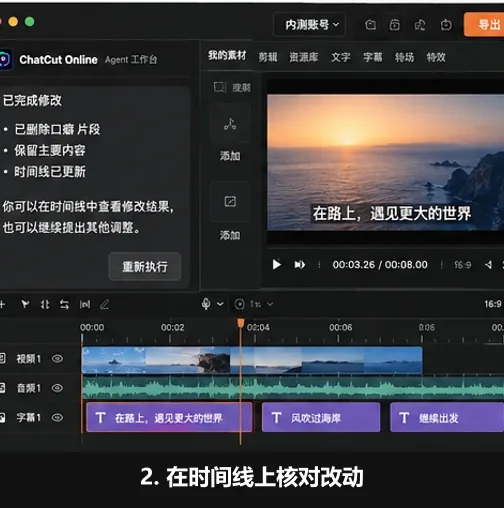Click the swap arrows timeline icon

tap(65, 304)
